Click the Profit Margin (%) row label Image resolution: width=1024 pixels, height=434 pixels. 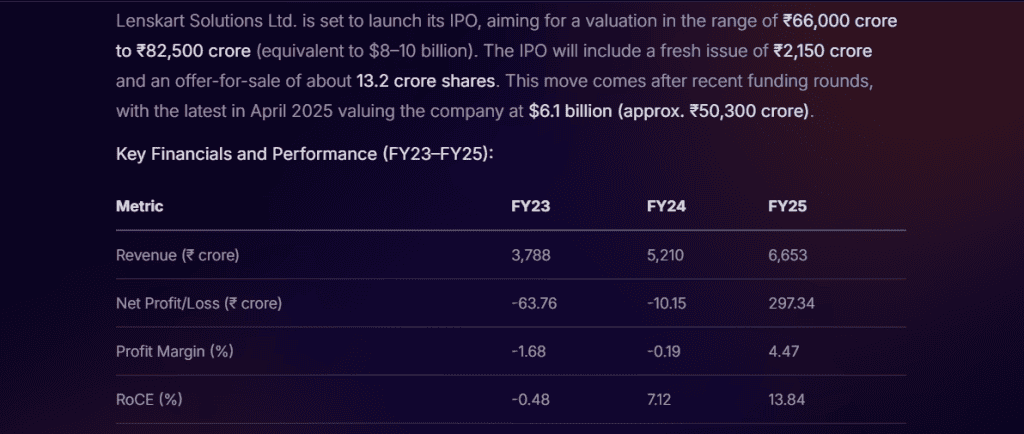(x=175, y=351)
